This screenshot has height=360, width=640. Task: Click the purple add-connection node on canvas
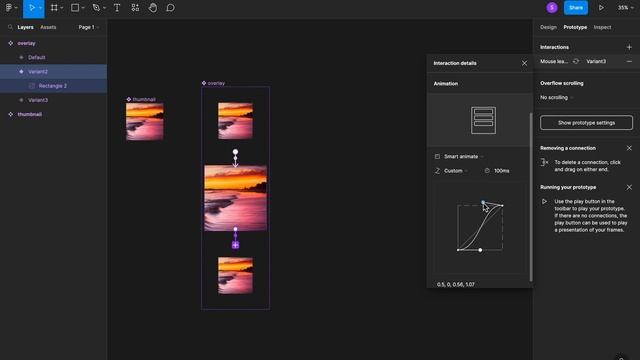click(x=236, y=245)
